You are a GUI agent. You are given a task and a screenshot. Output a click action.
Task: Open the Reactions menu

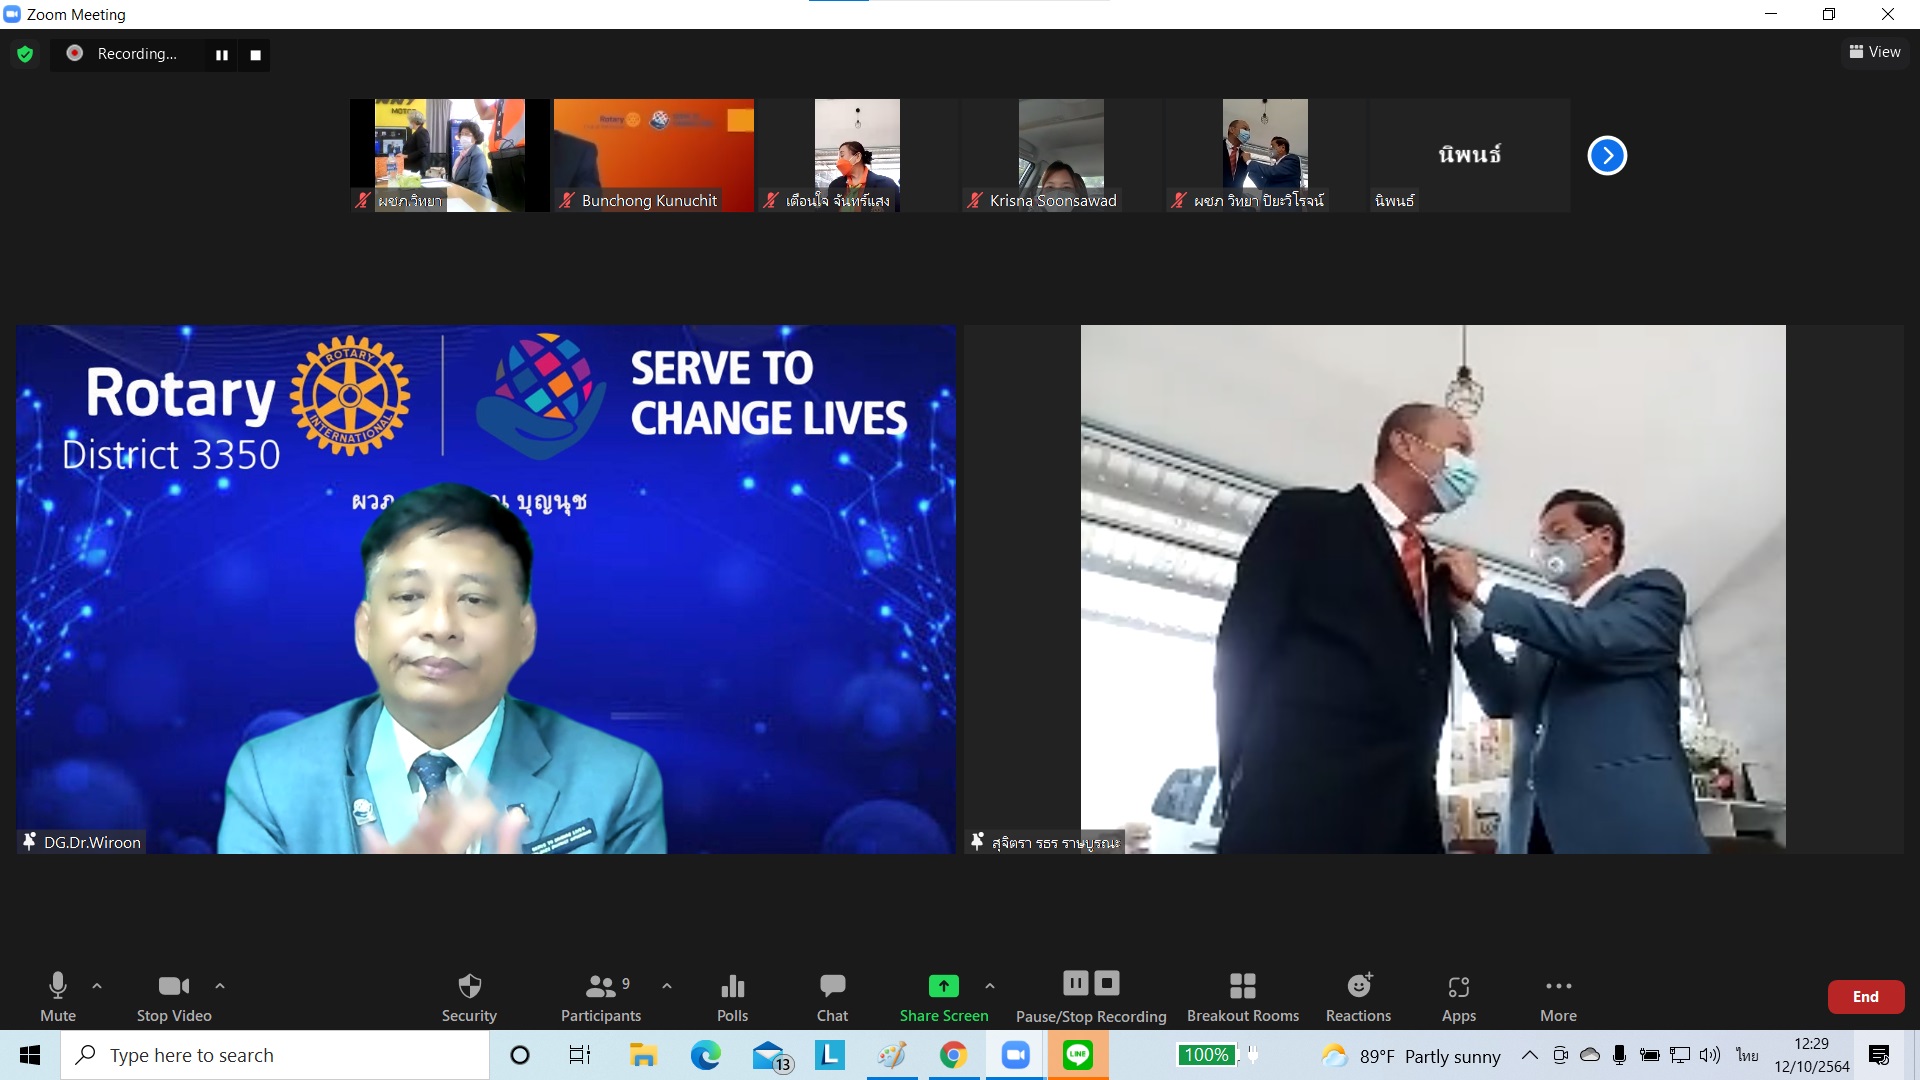pos(1358,996)
